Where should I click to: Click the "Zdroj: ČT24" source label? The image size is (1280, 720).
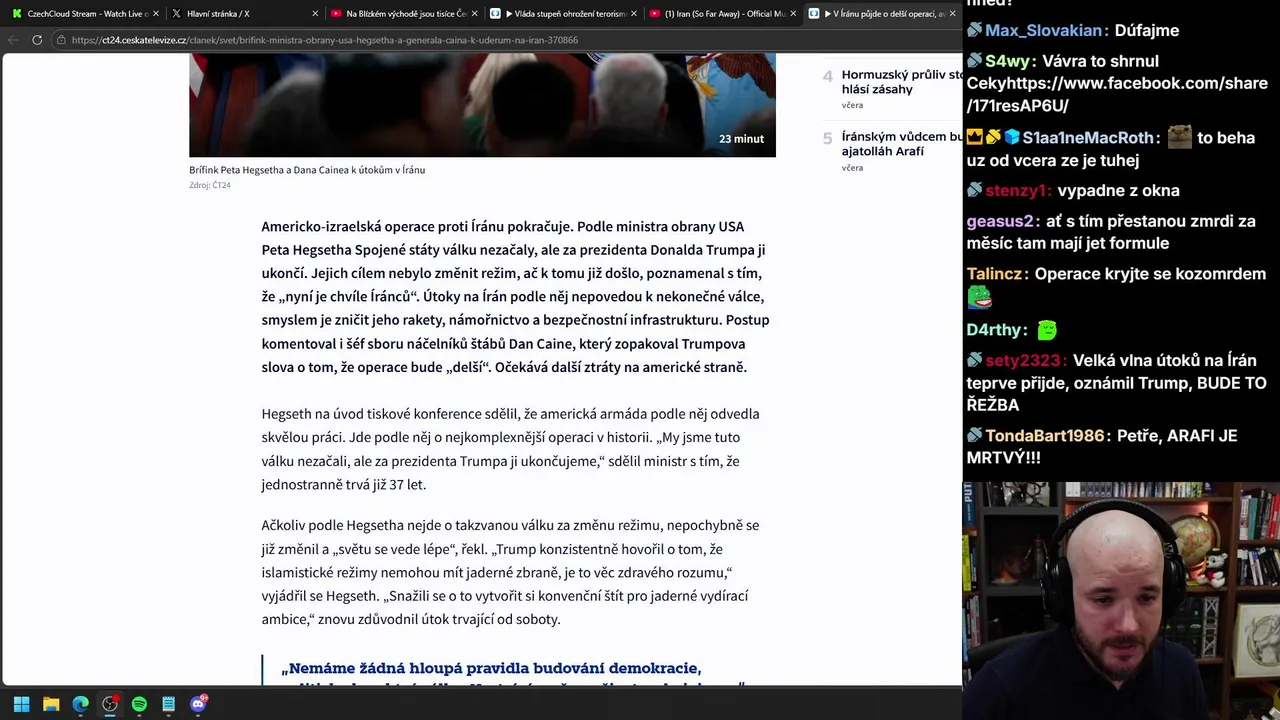click(210, 185)
